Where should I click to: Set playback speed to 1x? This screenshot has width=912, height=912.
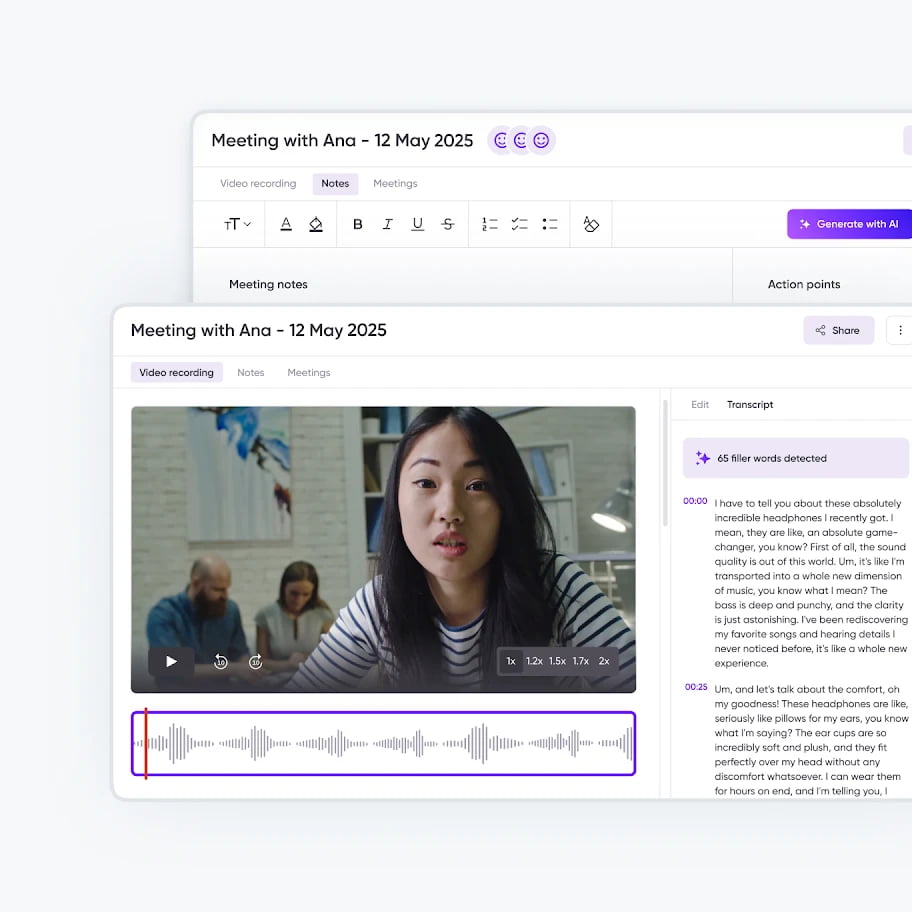tap(511, 661)
